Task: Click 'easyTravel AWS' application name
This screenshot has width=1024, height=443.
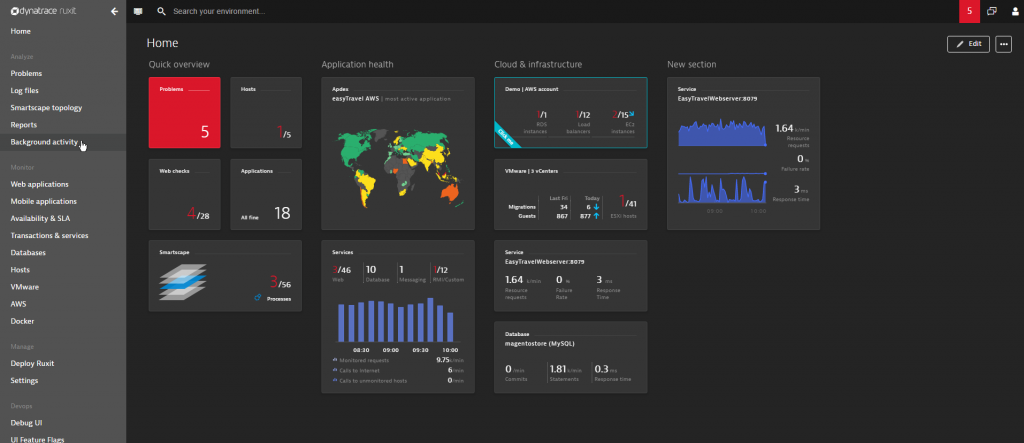Action: pyautogui.click(x=355, y=99)
